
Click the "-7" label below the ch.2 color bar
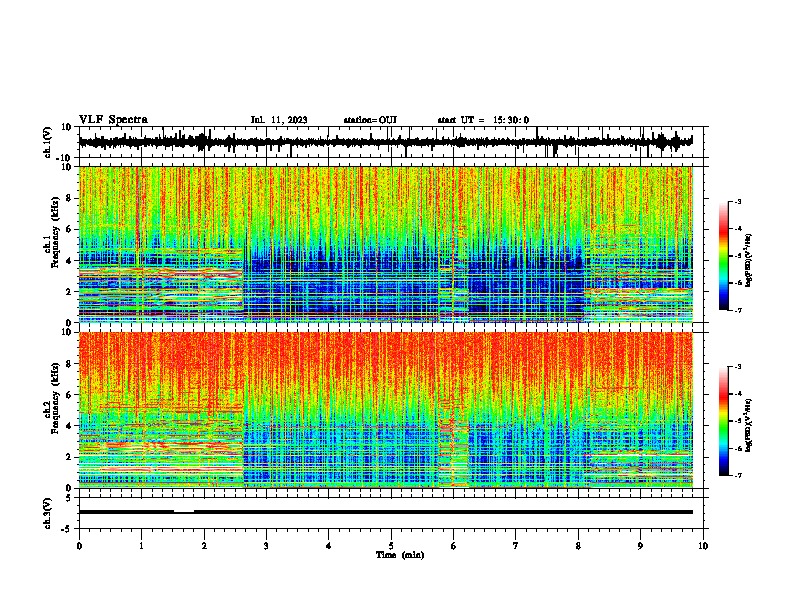[x=737, y=475]
